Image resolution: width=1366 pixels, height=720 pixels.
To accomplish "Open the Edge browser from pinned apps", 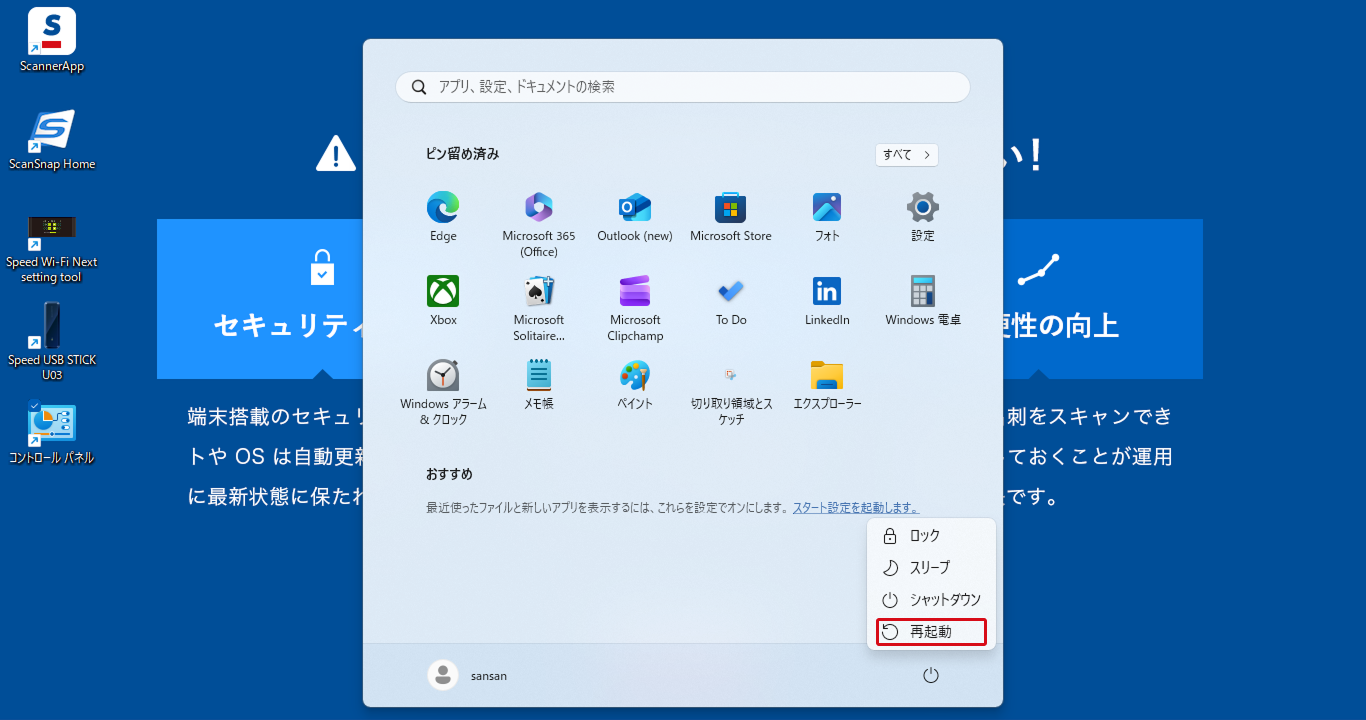I will click(443, 217).
